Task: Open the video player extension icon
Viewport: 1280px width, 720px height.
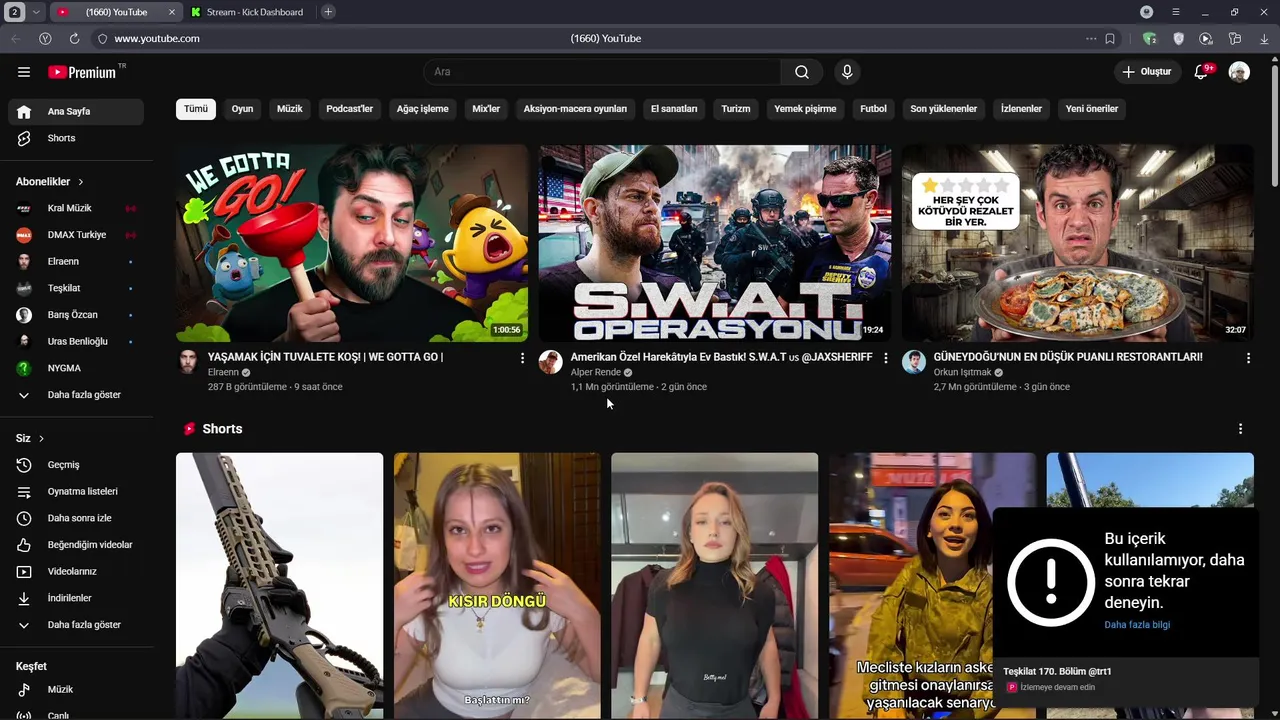Action: coord(1206,39)
